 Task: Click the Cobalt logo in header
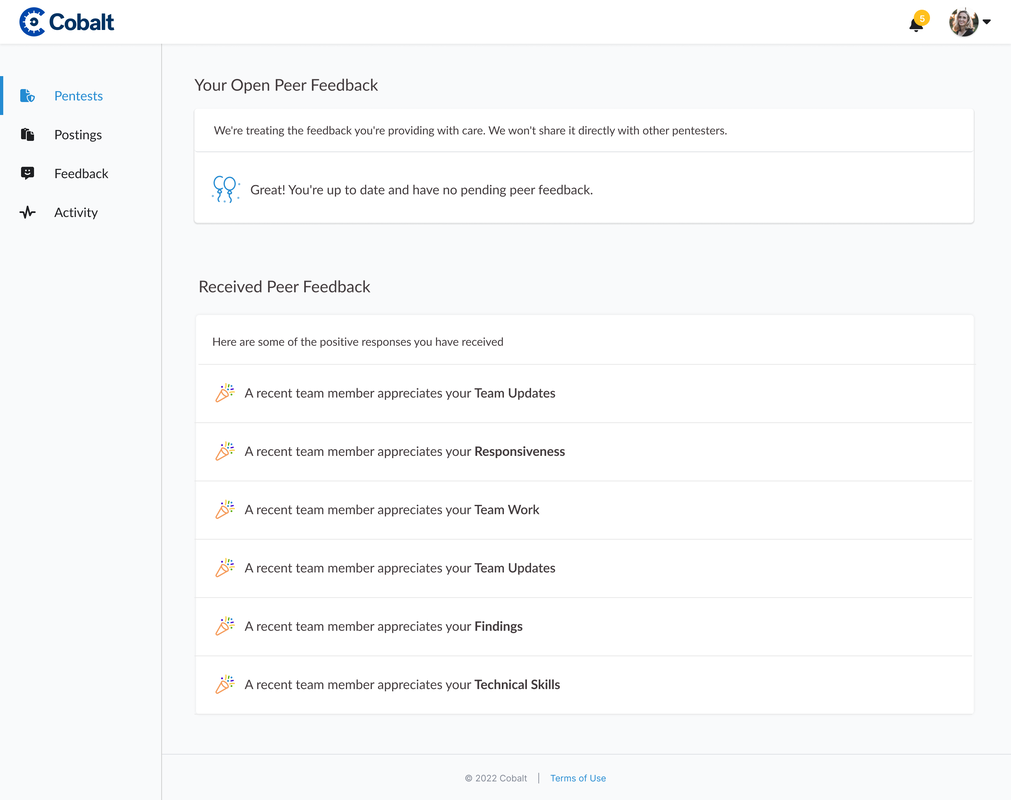[67, 22]
